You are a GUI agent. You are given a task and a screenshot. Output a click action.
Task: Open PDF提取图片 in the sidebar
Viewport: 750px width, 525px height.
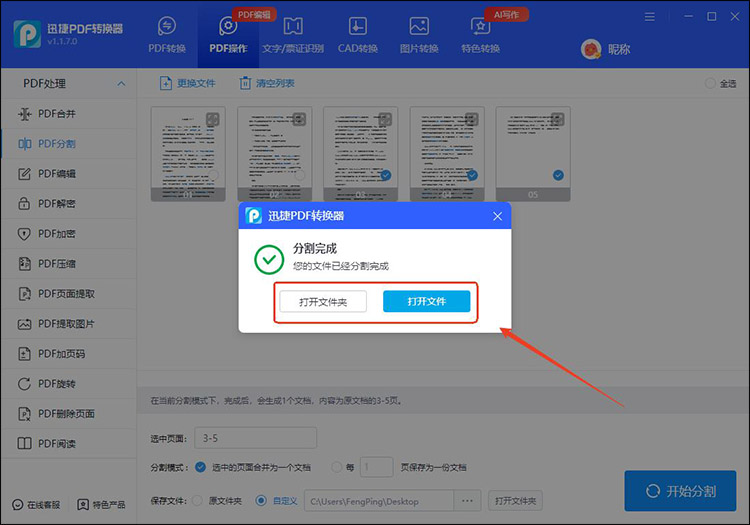point(68,324)
